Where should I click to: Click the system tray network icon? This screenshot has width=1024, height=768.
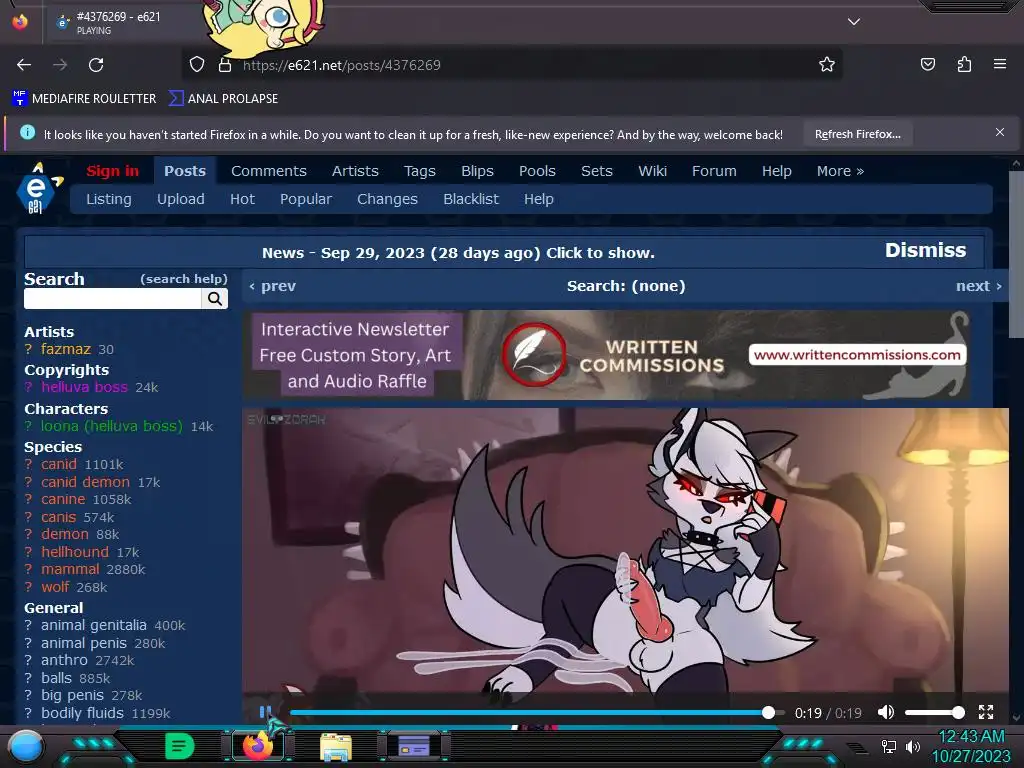pos(888,746)
